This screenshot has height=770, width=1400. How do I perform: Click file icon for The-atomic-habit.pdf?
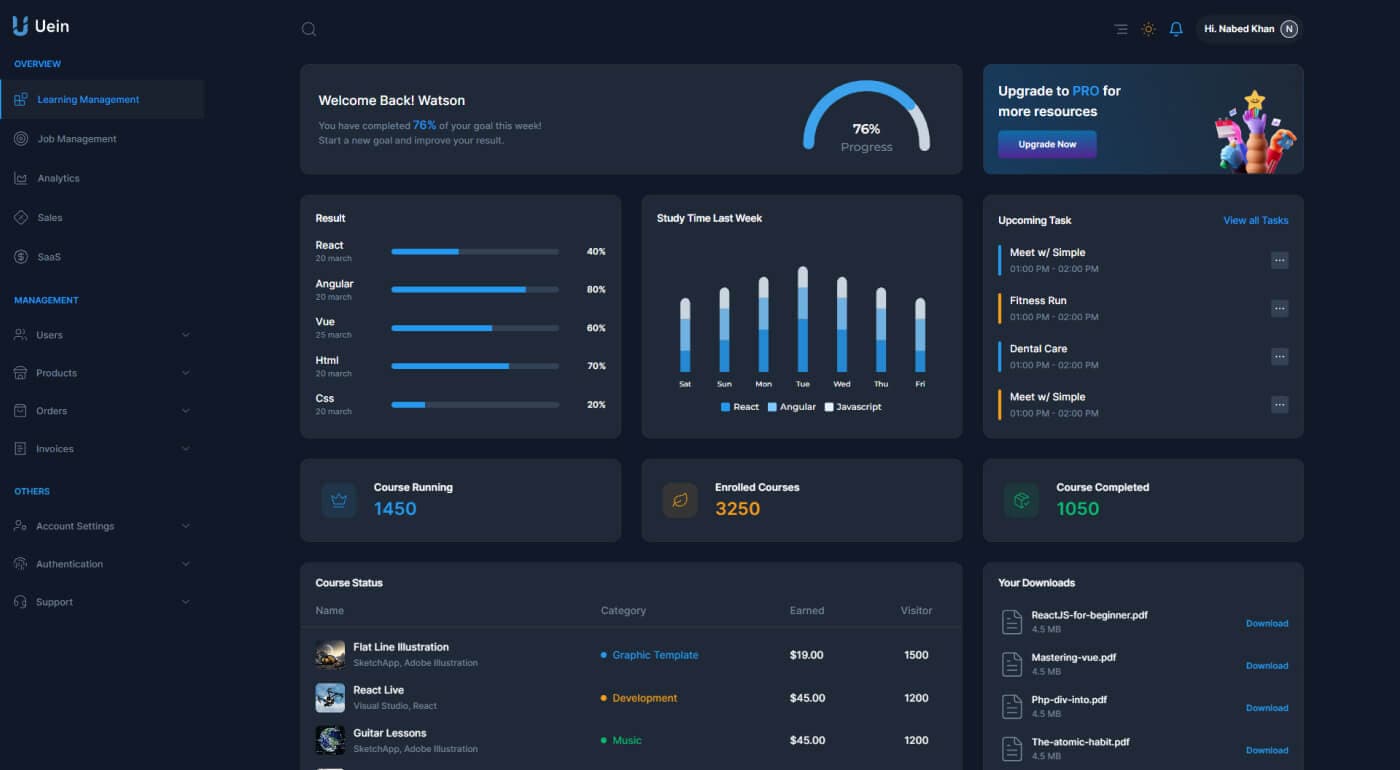pyautogui.click(x=1012, y=749)
